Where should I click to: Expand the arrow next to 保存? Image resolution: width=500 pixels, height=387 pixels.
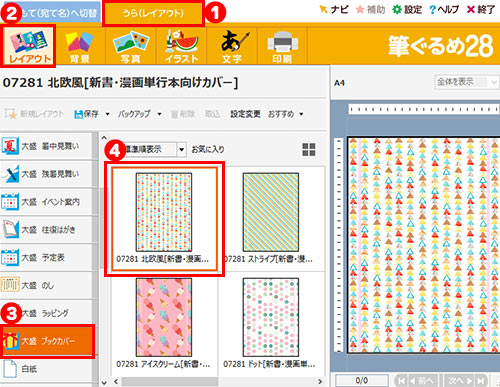107,114
